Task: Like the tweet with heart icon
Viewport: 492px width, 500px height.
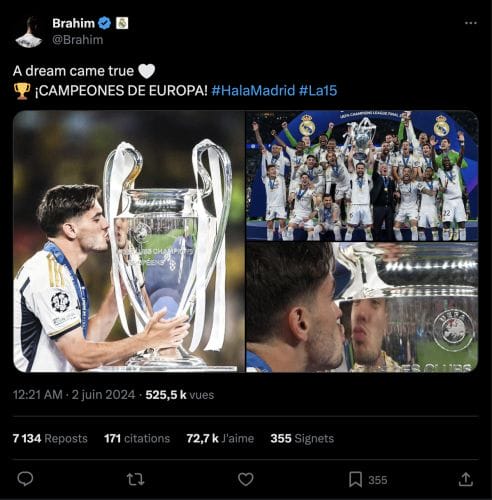Action: coord(246,479)
